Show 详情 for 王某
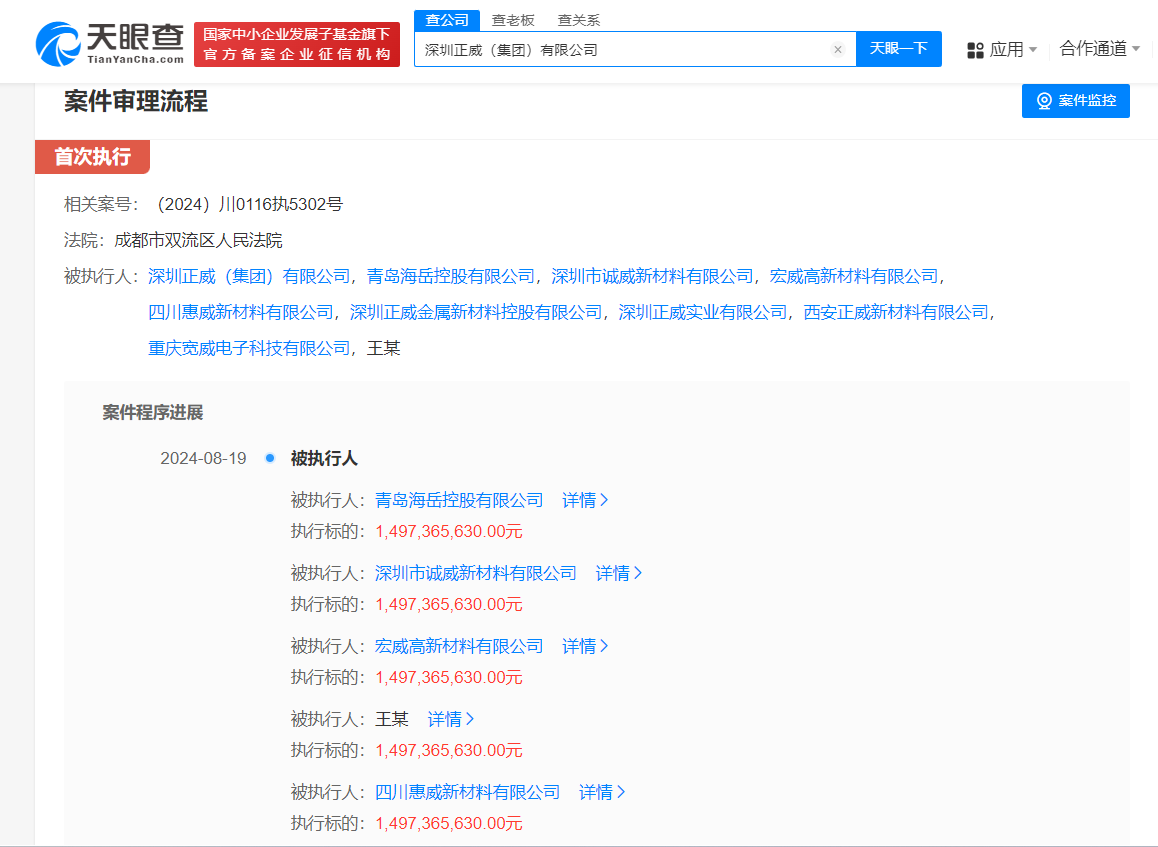The width and height of the screenshot is (1158, 847). (x=451, y=719)
